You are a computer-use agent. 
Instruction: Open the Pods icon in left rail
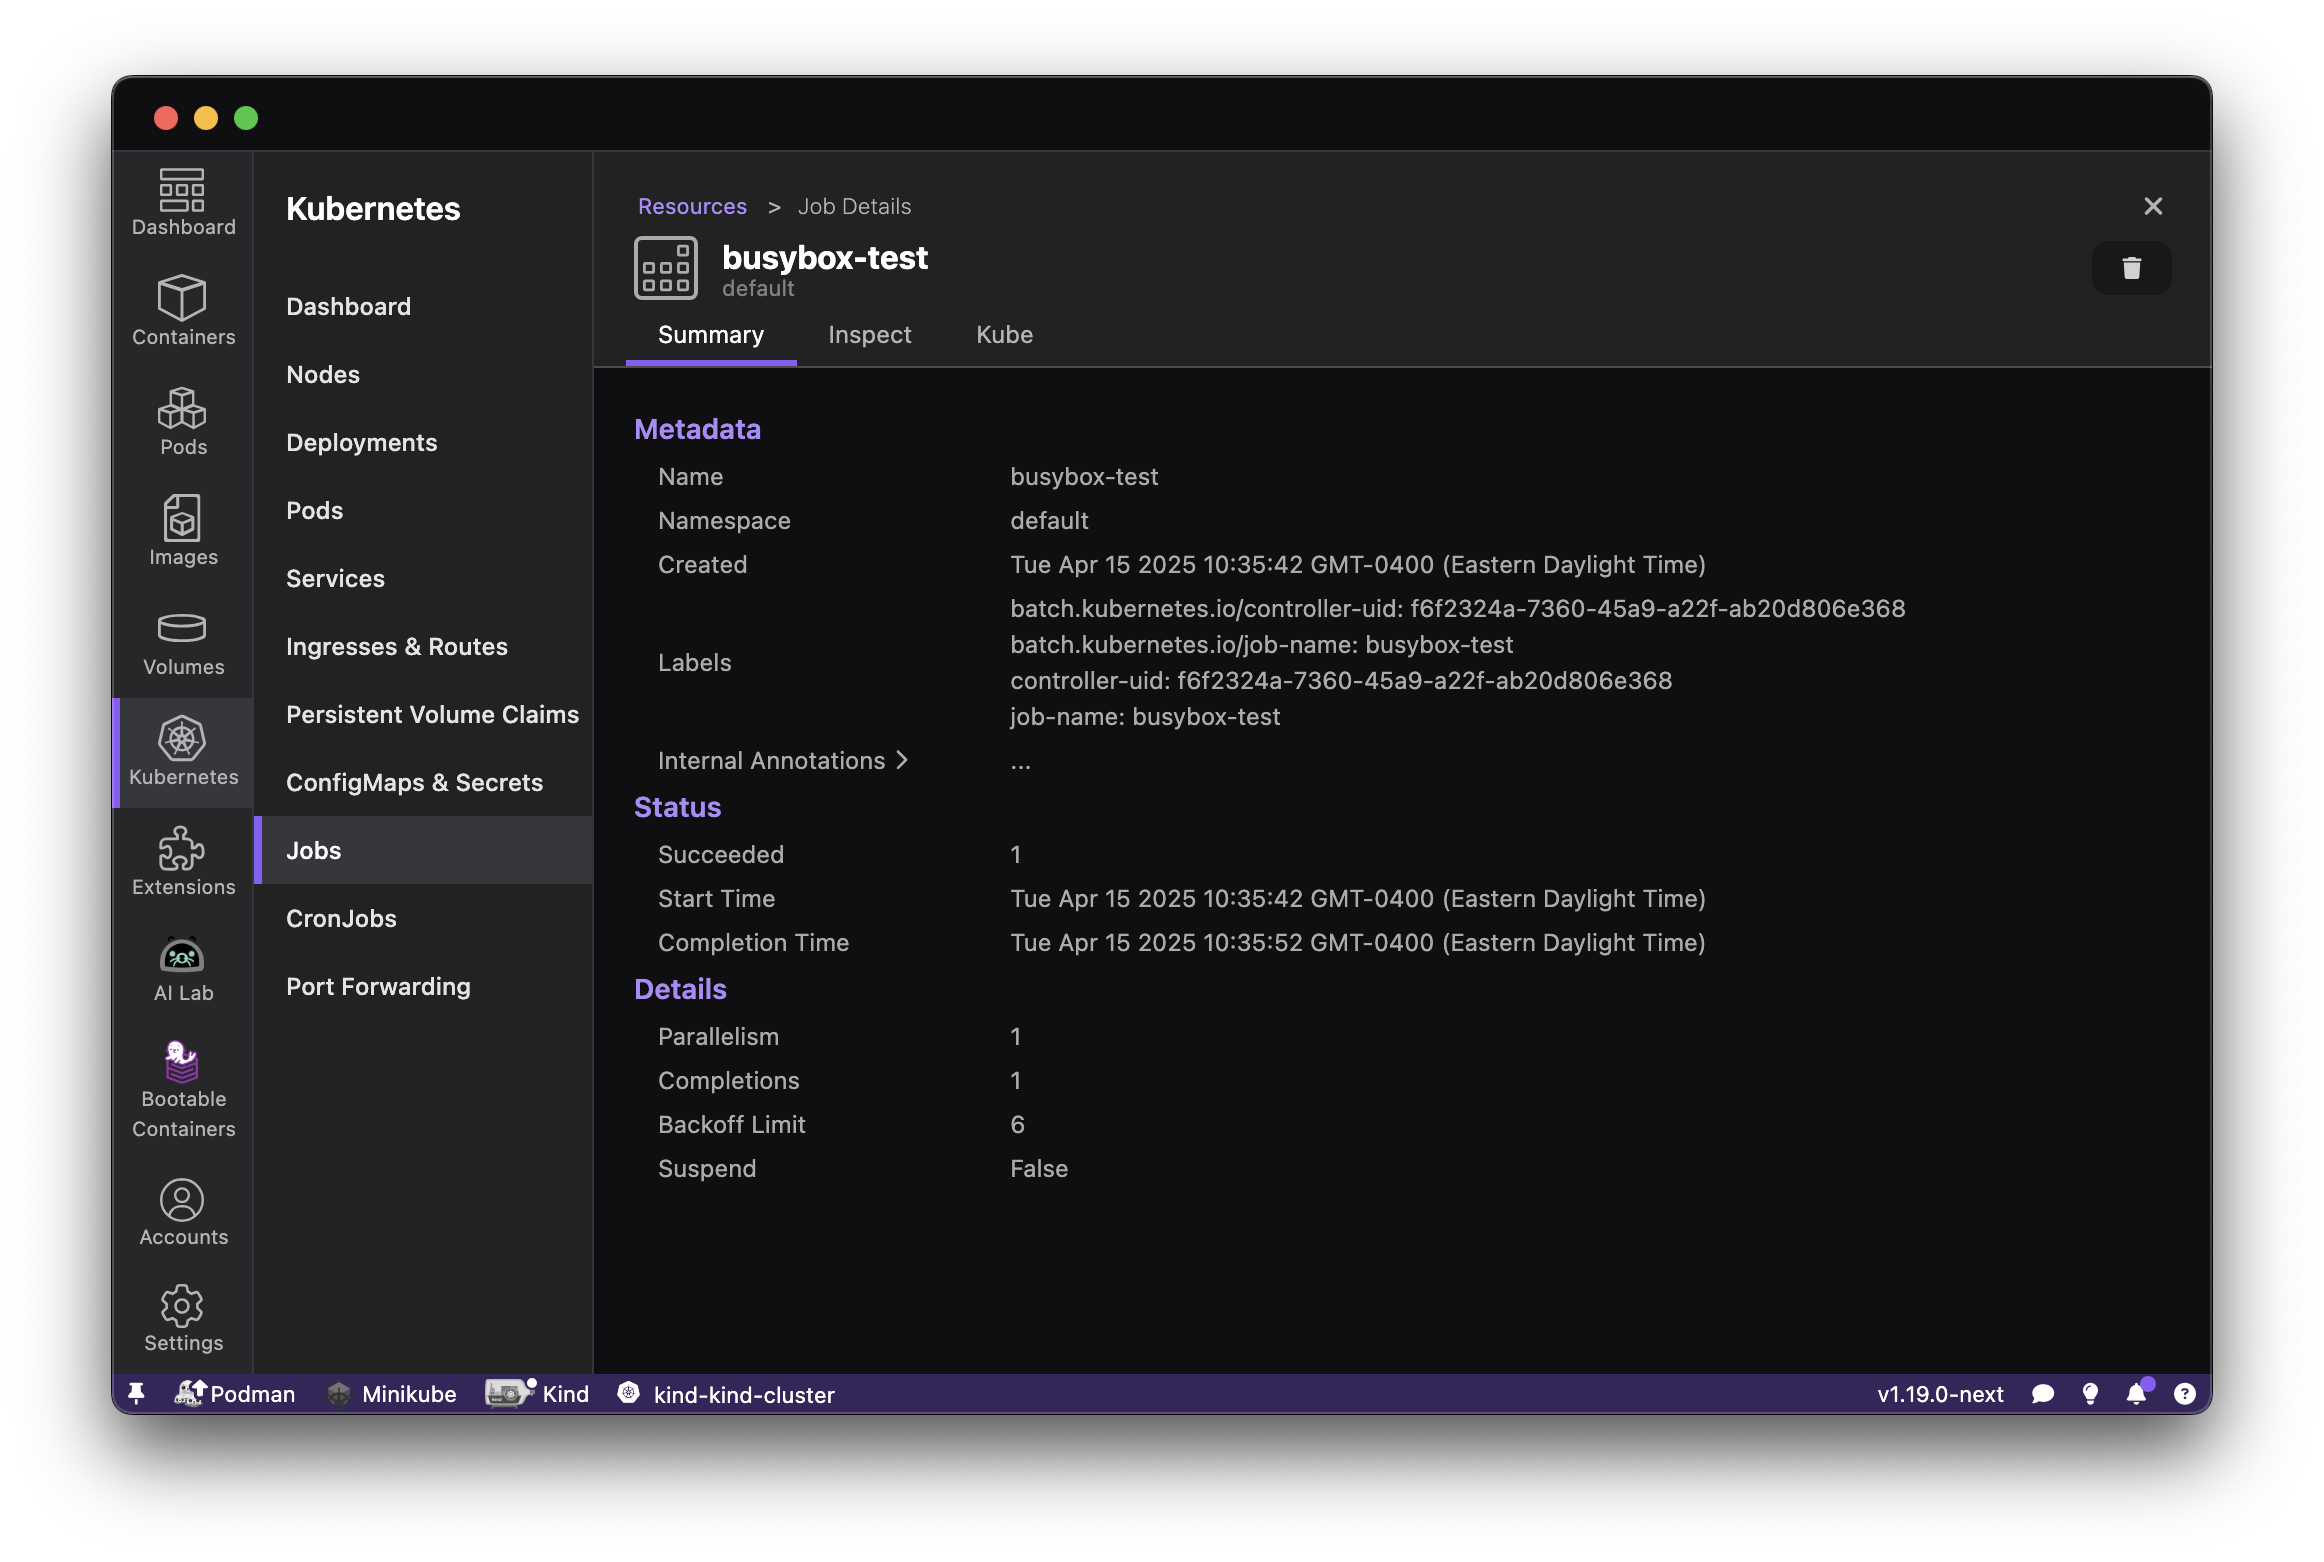click(x=183, y=421)
